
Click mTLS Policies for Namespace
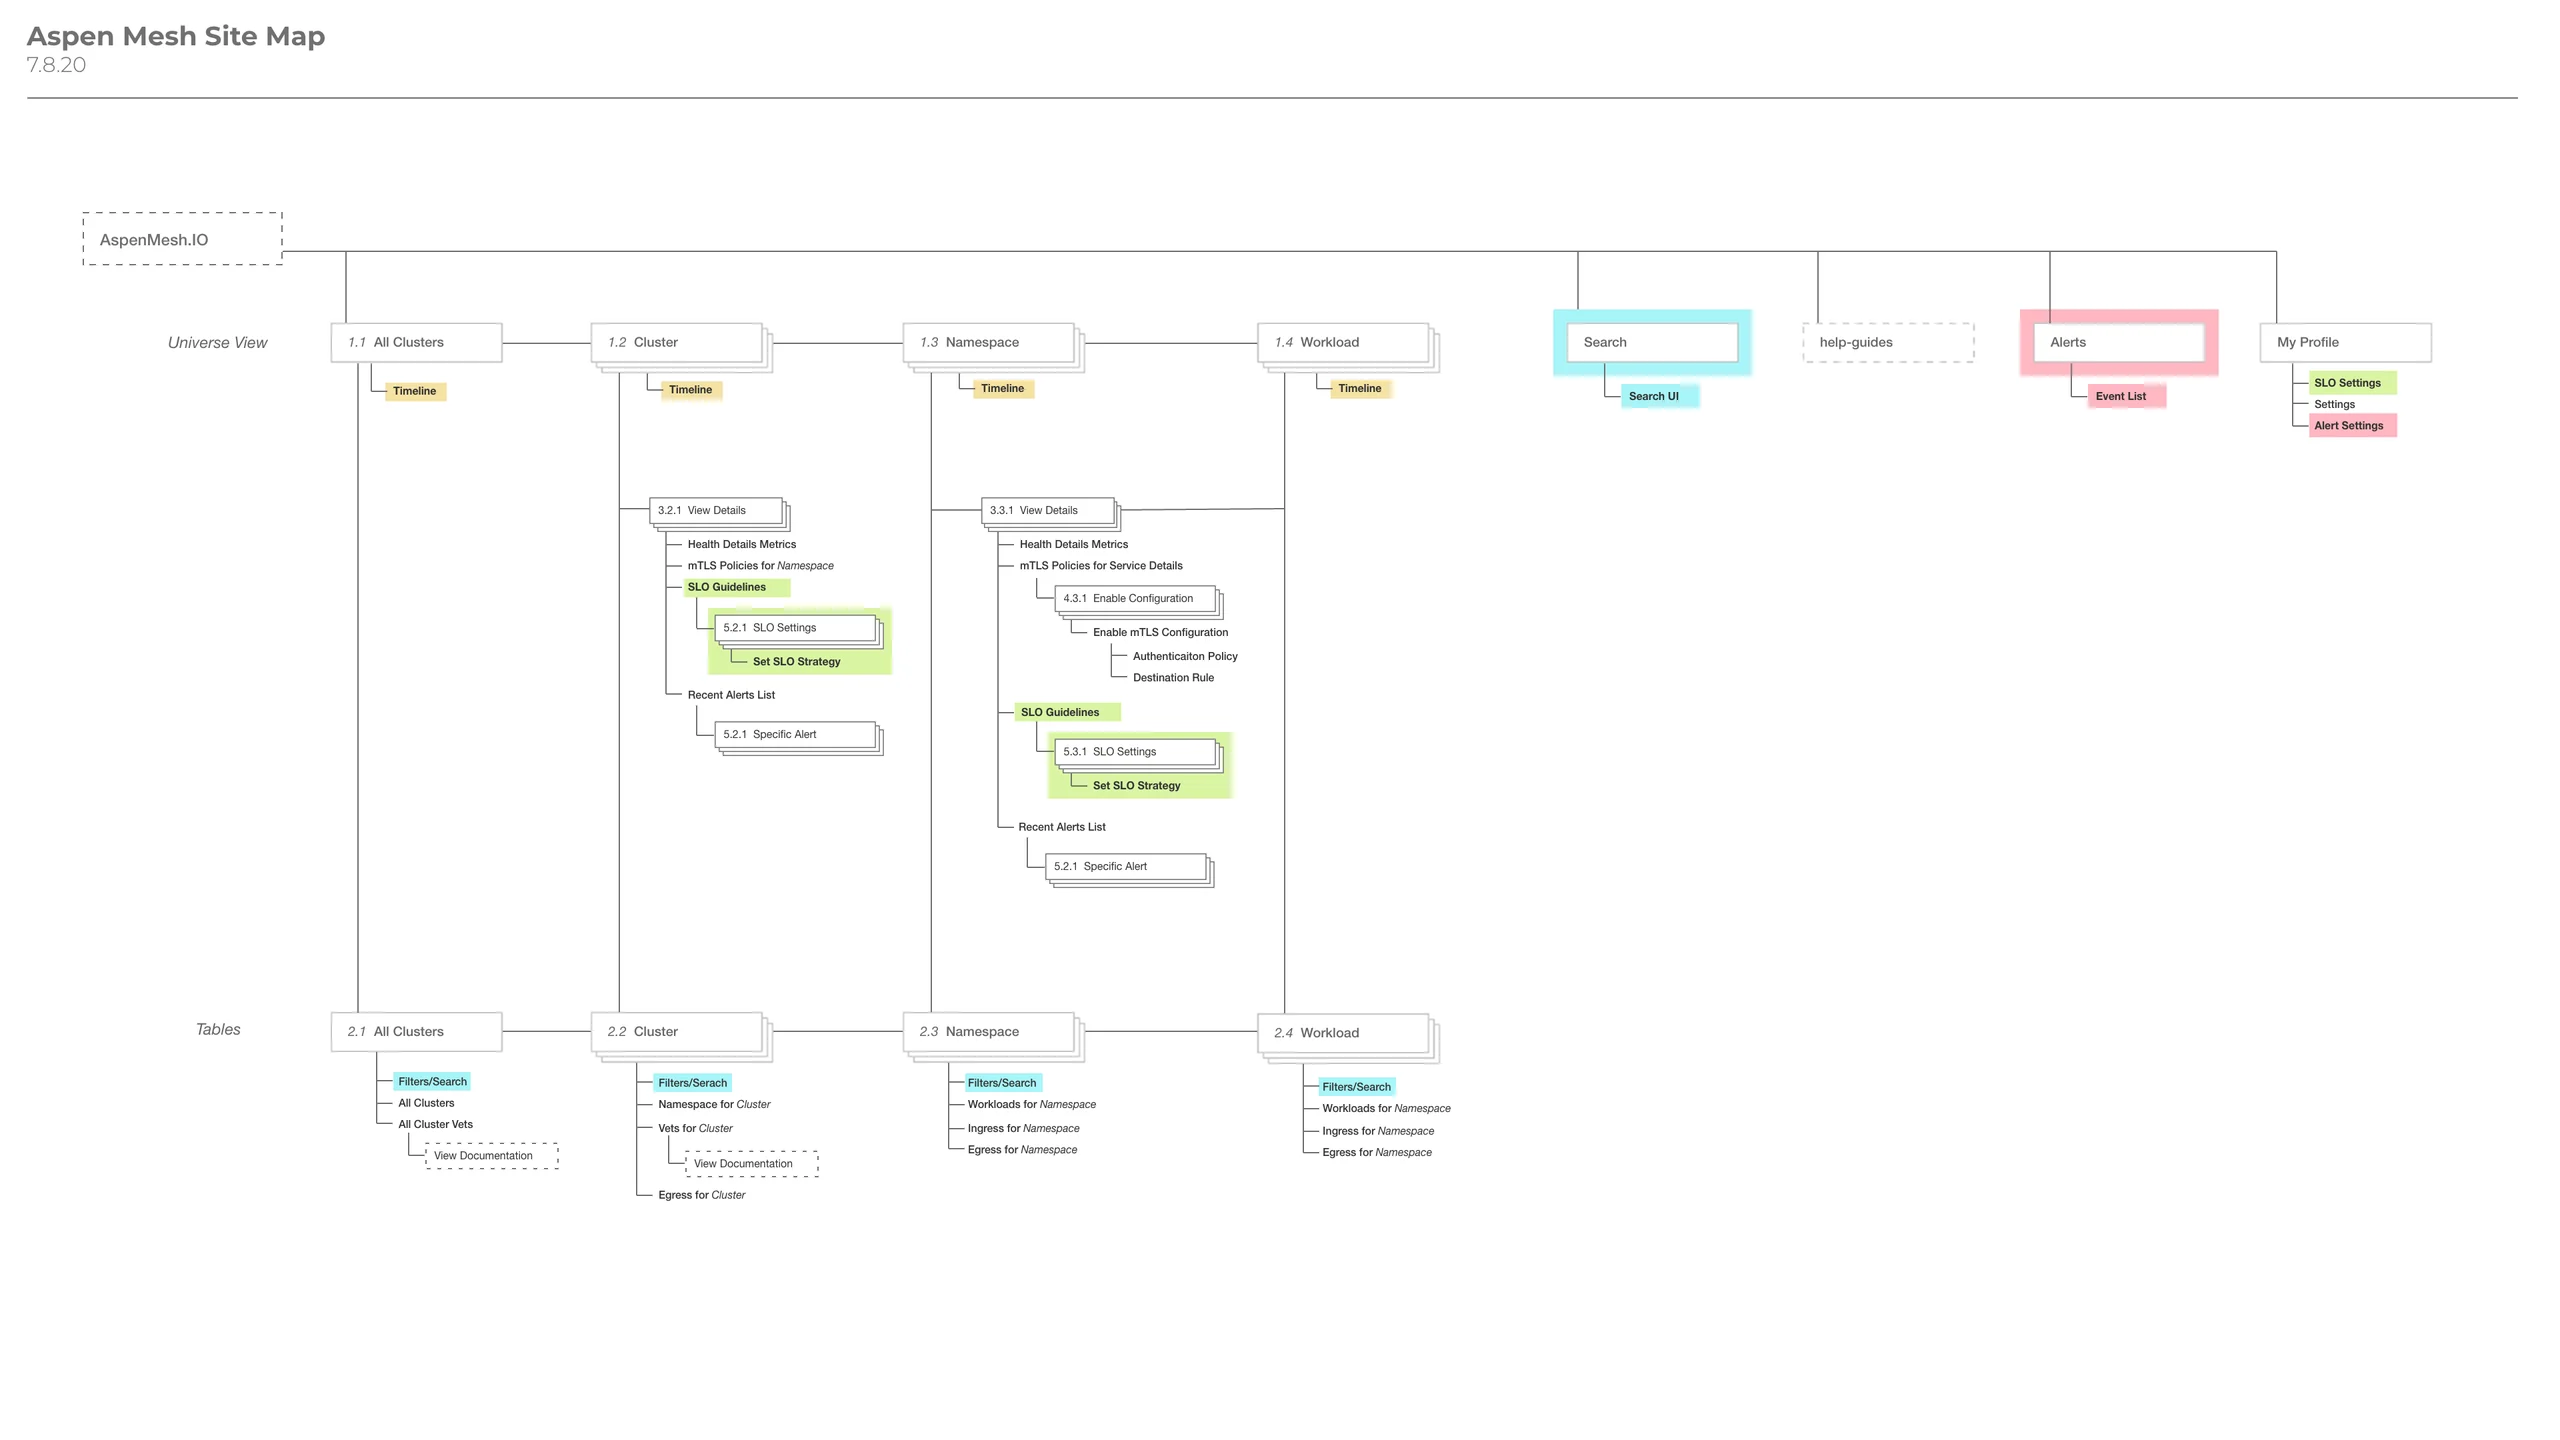(760, 566)
